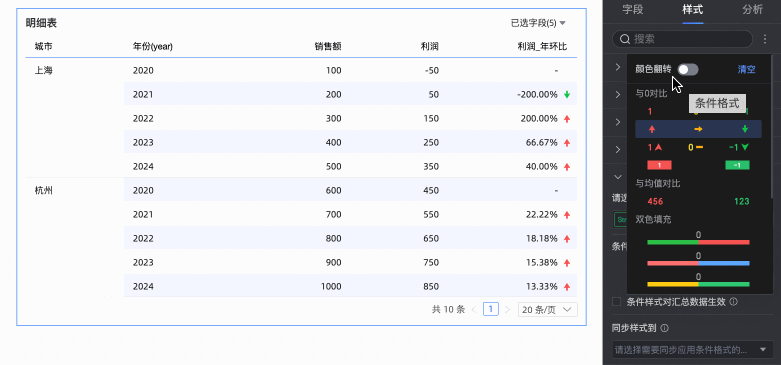The width and height of the screenshot is (781, 365).
Task: Select the 杭州 city cell
Action: point(44,190)
